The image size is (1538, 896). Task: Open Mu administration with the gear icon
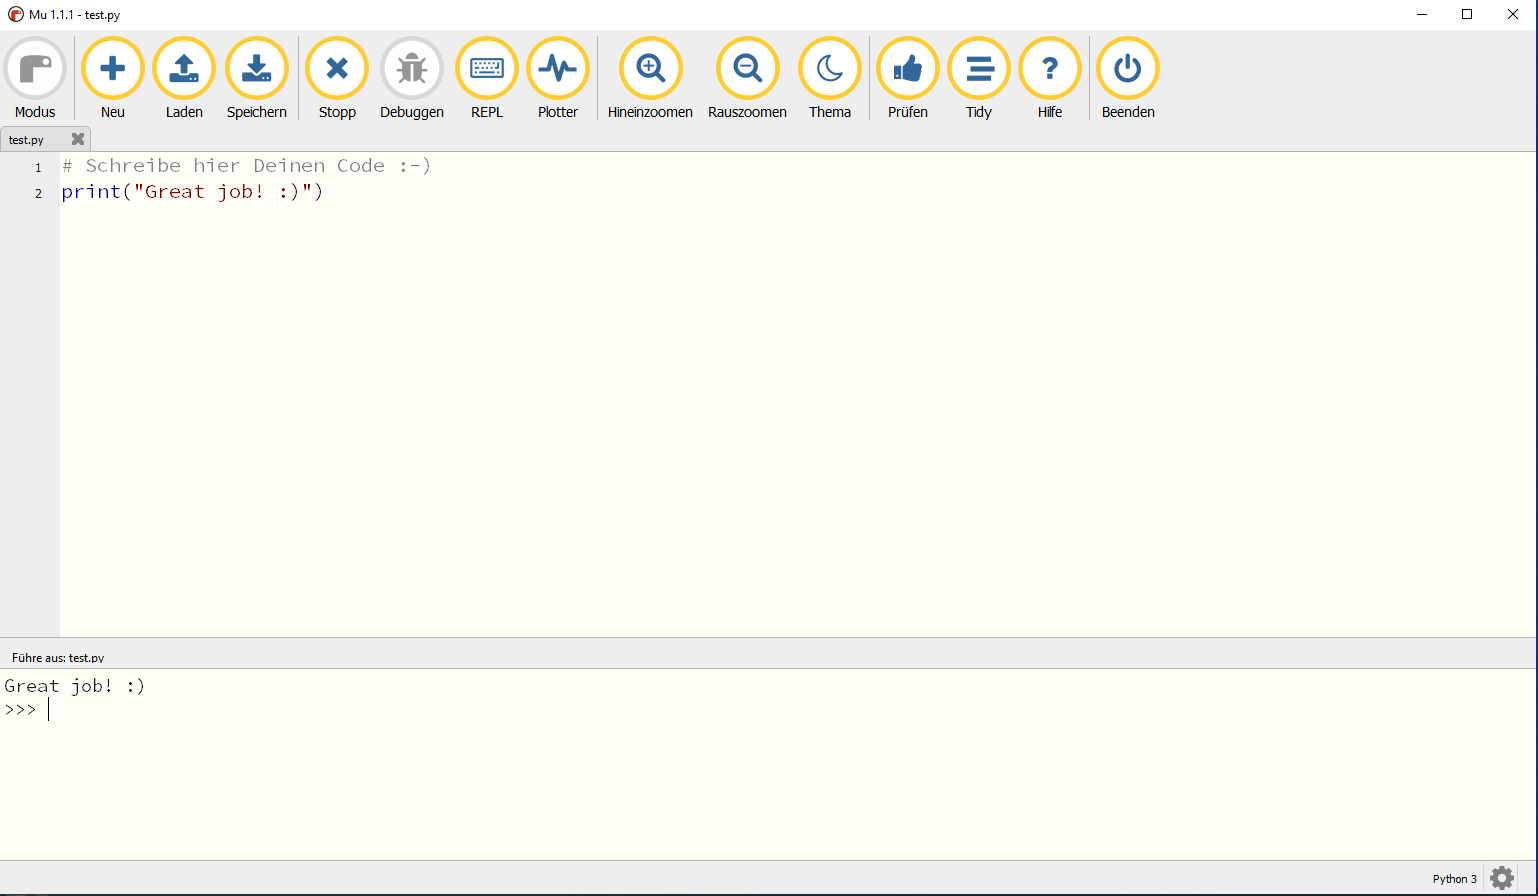click(1501, 877)
